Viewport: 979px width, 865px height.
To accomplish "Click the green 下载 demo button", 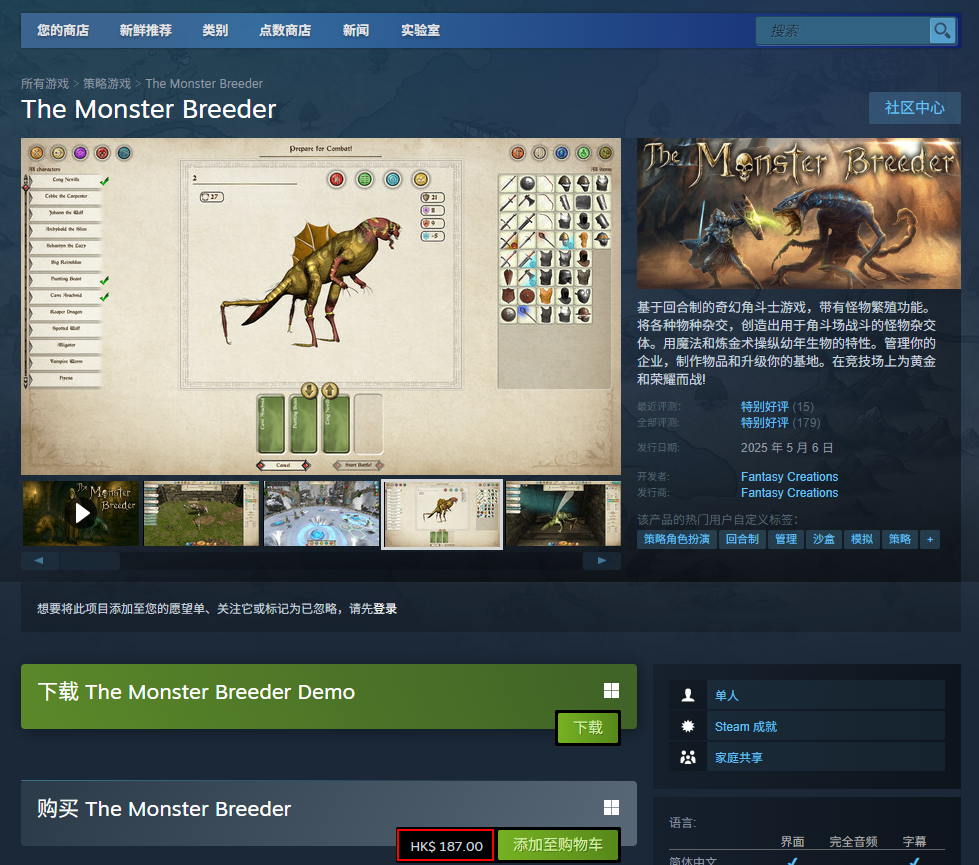I will pos(587,728).
